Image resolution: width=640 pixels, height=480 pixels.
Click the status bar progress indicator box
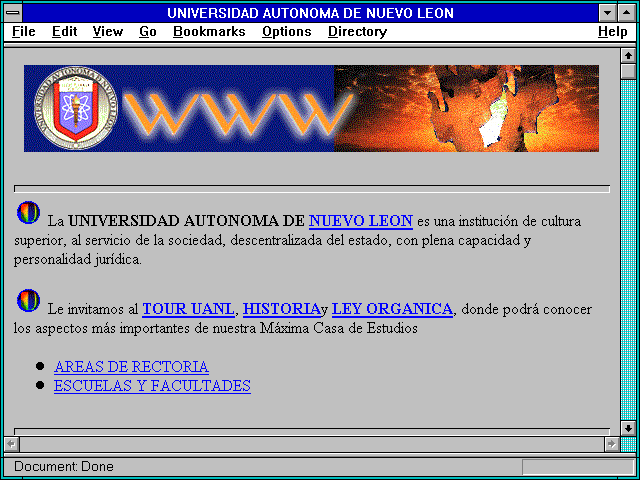(x=578, y=467)
